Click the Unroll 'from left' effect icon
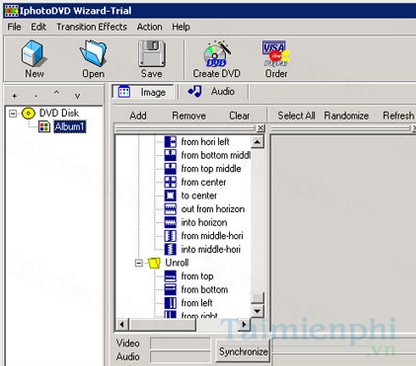The height and width of the screenshot is (366, 416). (170, 303)
